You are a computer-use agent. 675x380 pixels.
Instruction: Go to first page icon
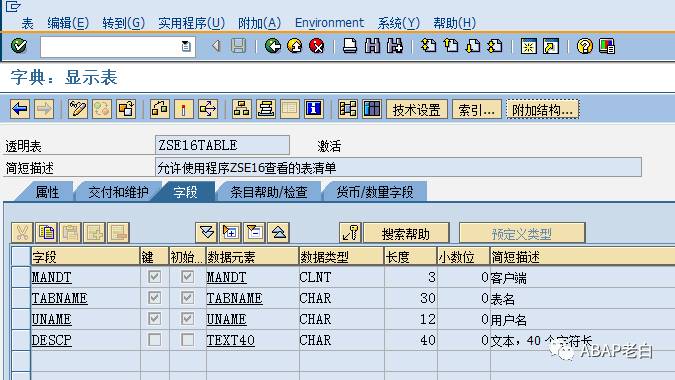coord(428,46)
